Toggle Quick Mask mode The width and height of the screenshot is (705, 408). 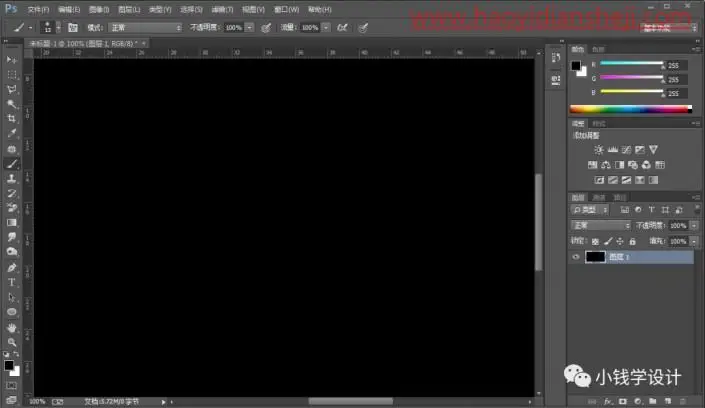point(12,386)
